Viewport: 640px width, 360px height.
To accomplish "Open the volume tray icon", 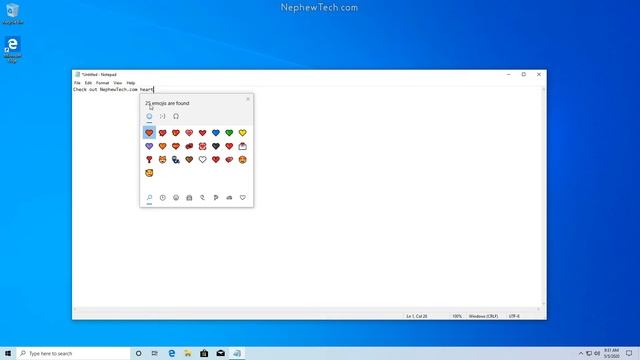I will pyautogui.click(x=597, y=353).
